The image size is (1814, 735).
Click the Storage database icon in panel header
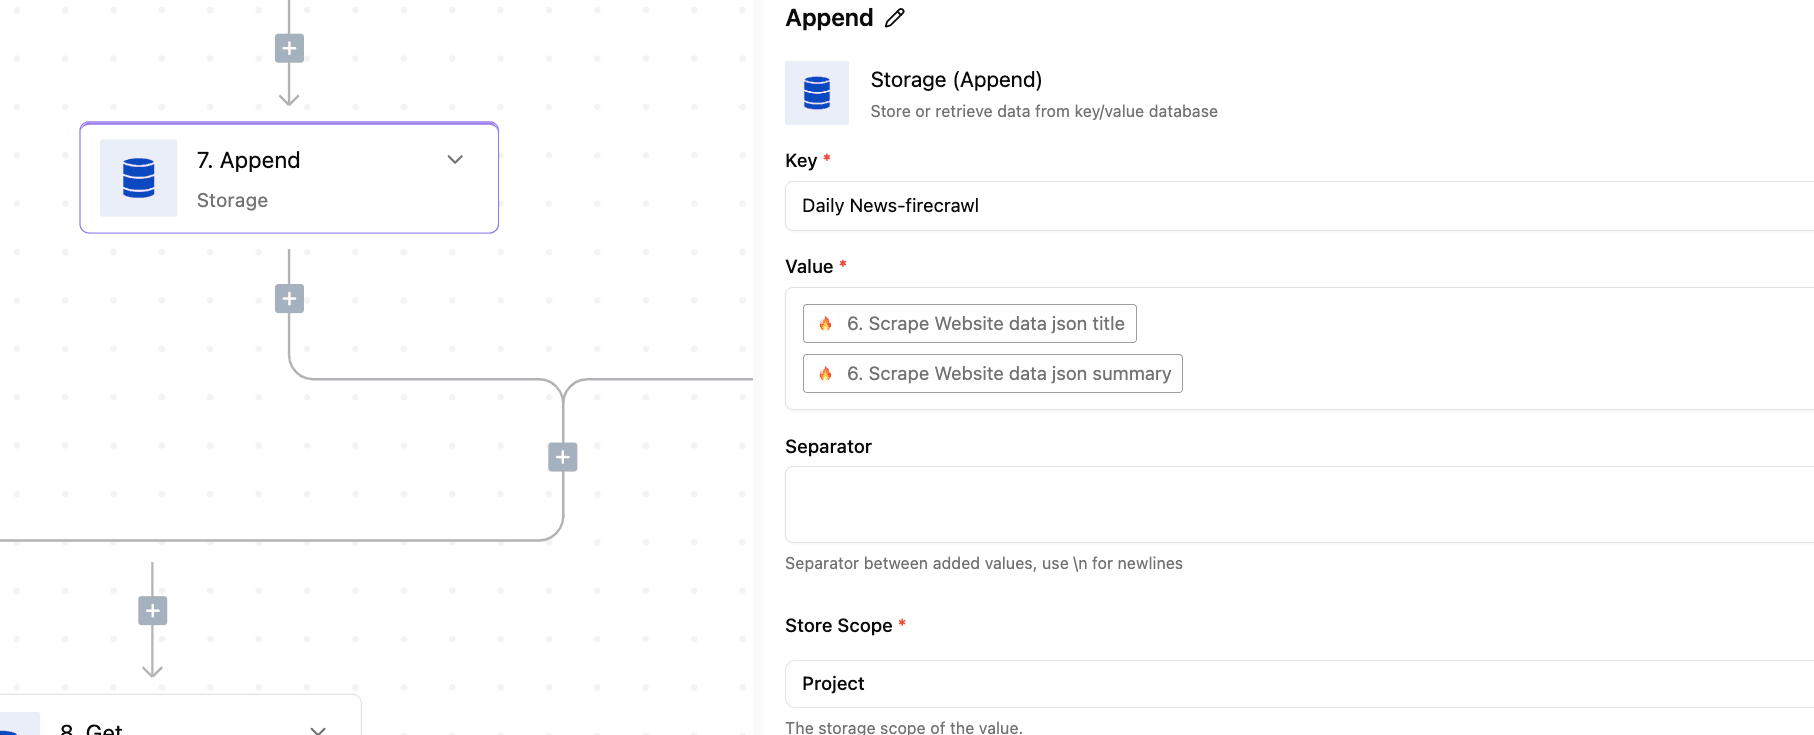(x=817, y=93)
